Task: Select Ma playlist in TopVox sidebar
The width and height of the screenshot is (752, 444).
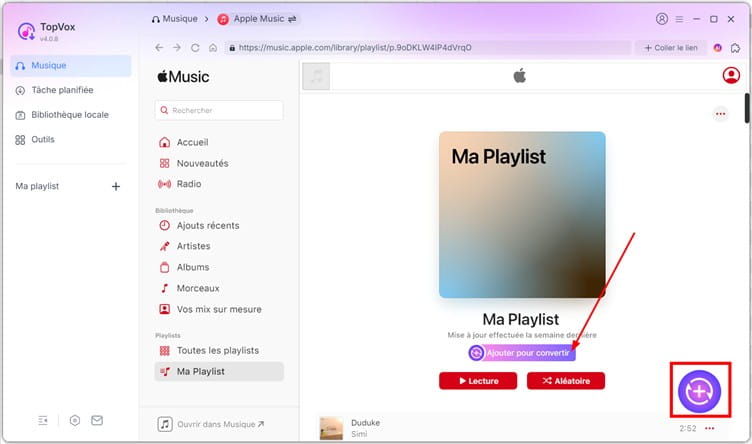Action: 37,186
